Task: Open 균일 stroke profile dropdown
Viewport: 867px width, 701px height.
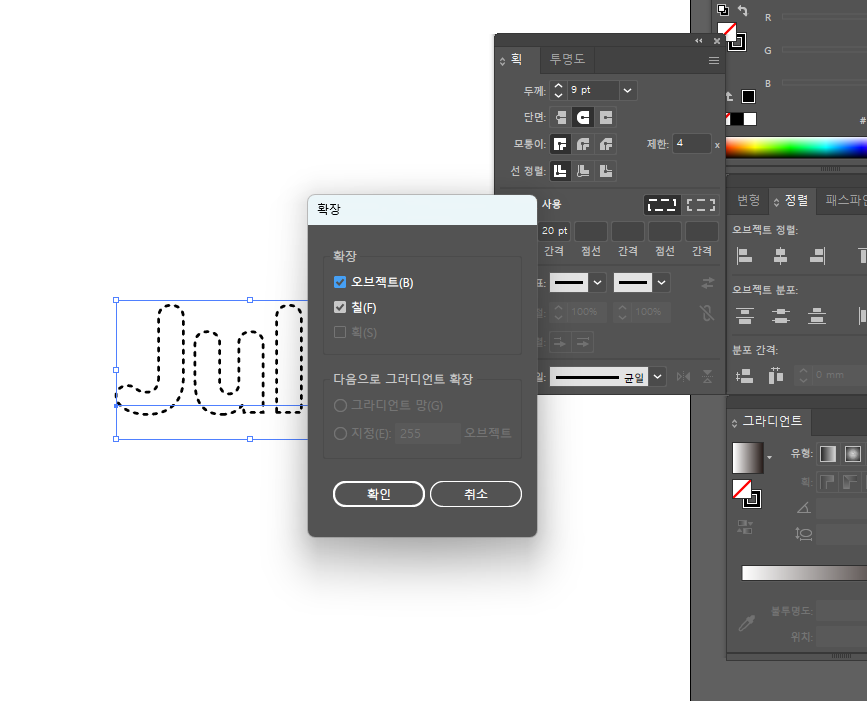Action: point(657,377)
